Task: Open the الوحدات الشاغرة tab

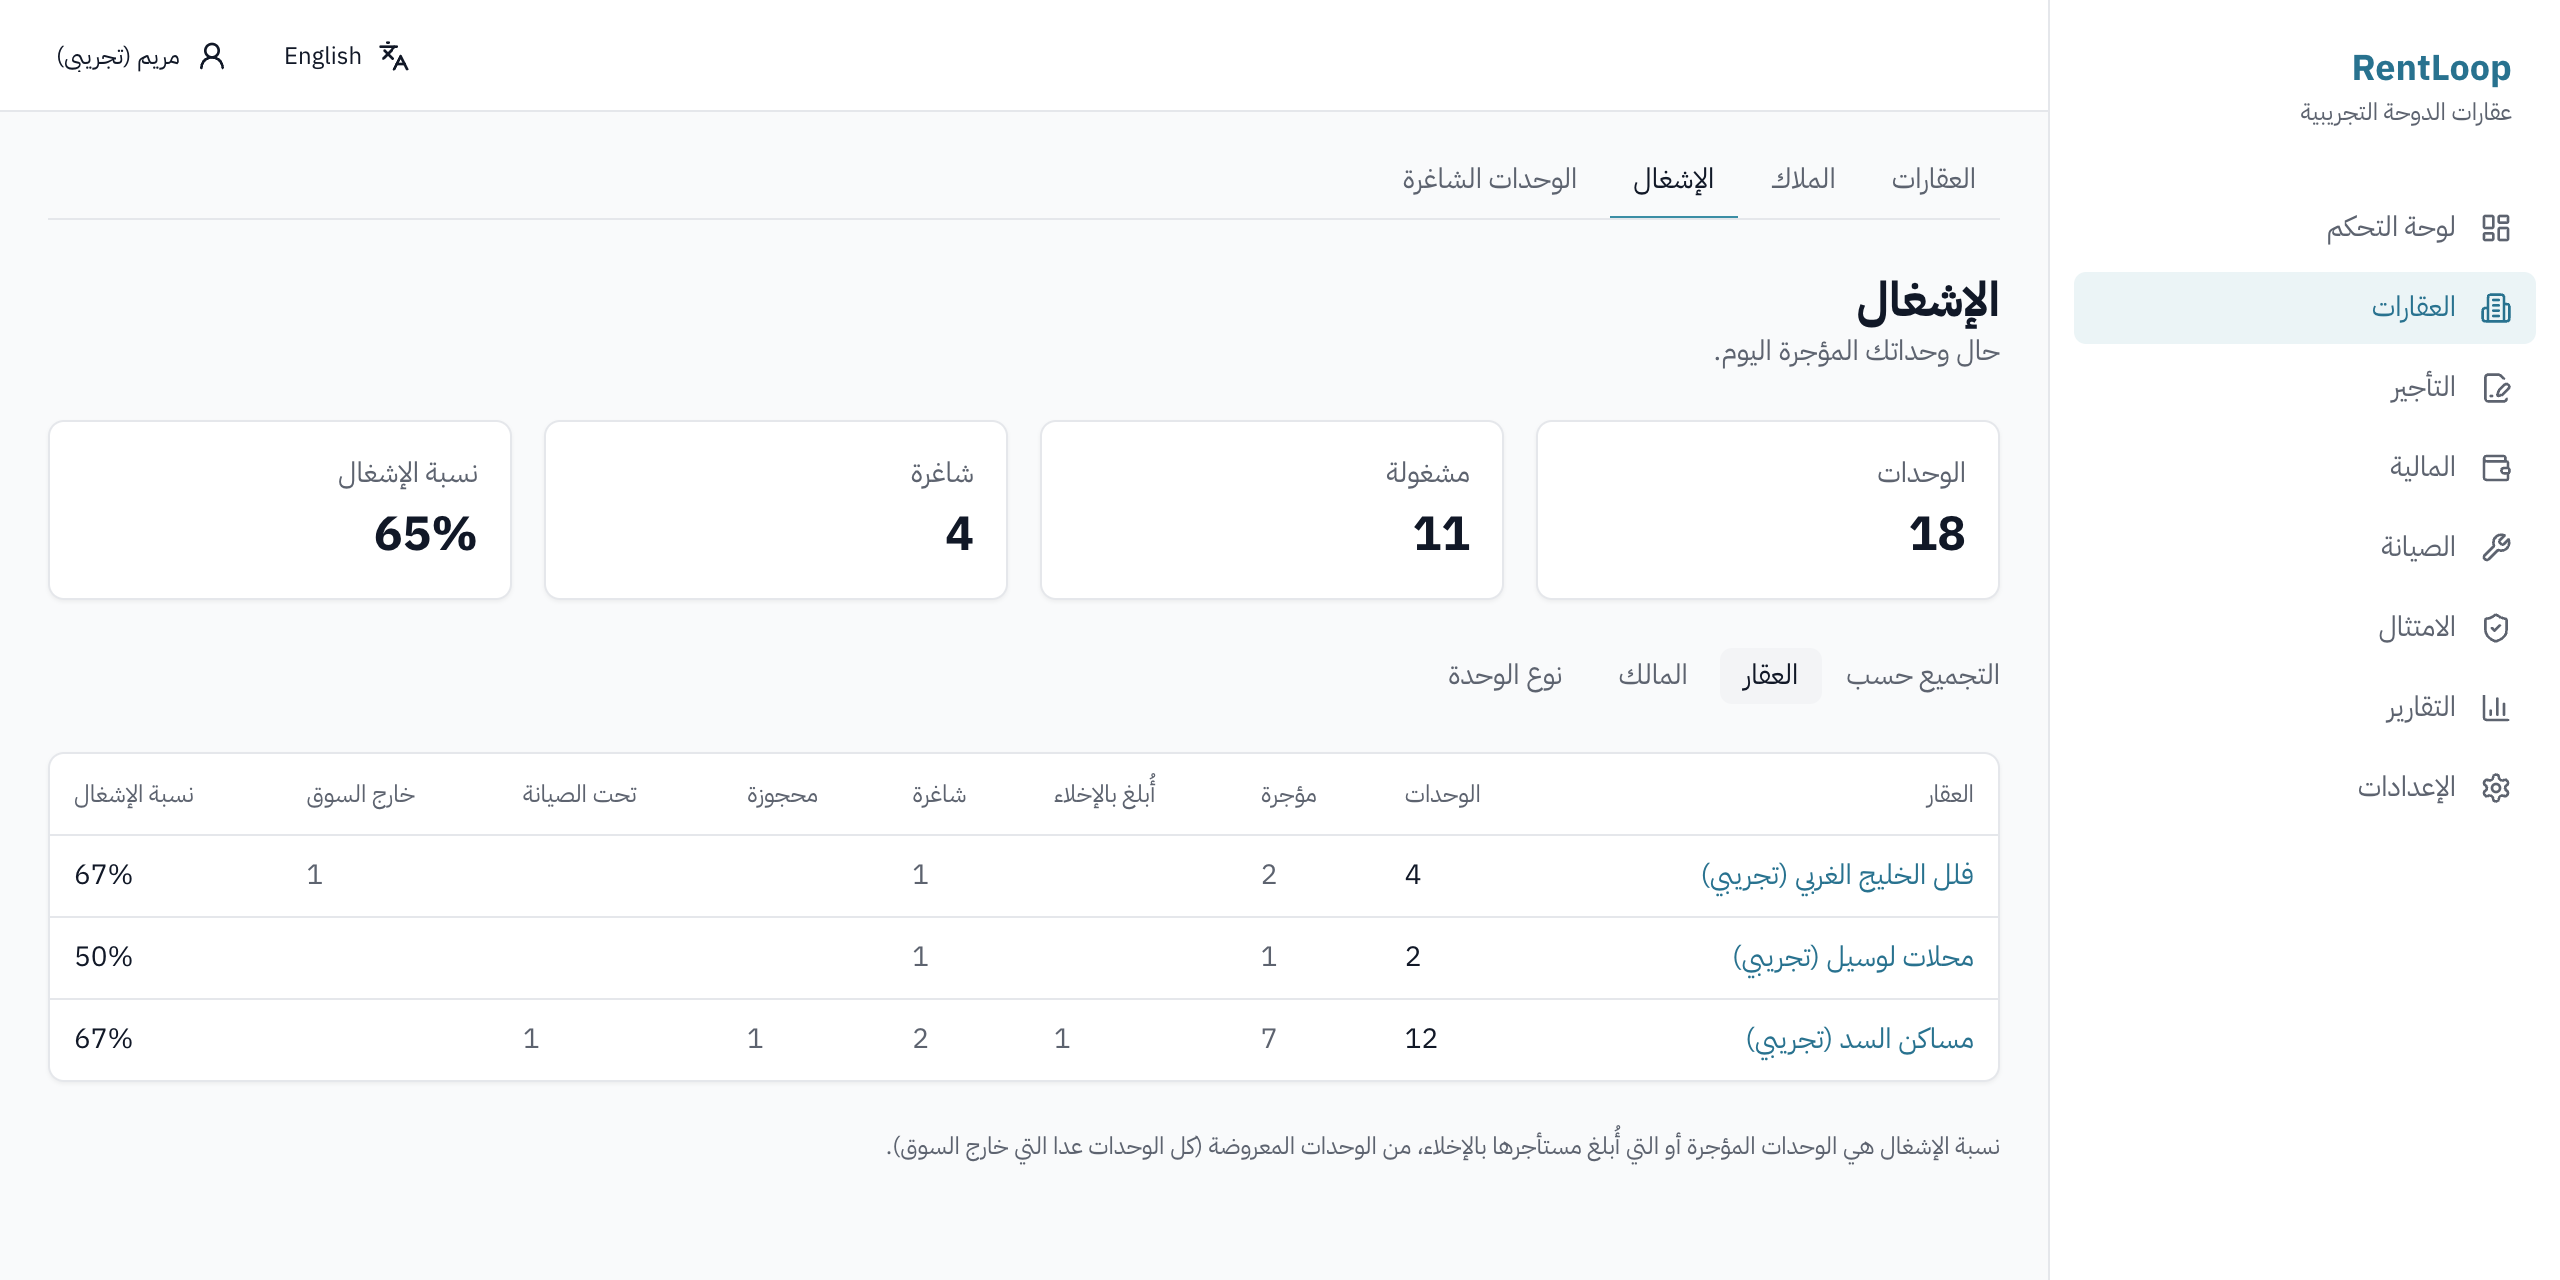Action: [x=1489, y=179]
